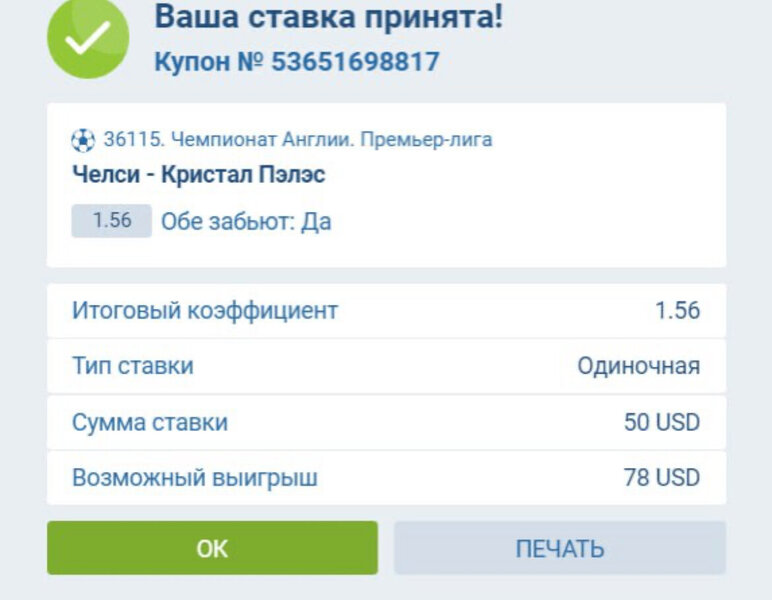Click the Сумма ставки label

(x=150, y=422)
